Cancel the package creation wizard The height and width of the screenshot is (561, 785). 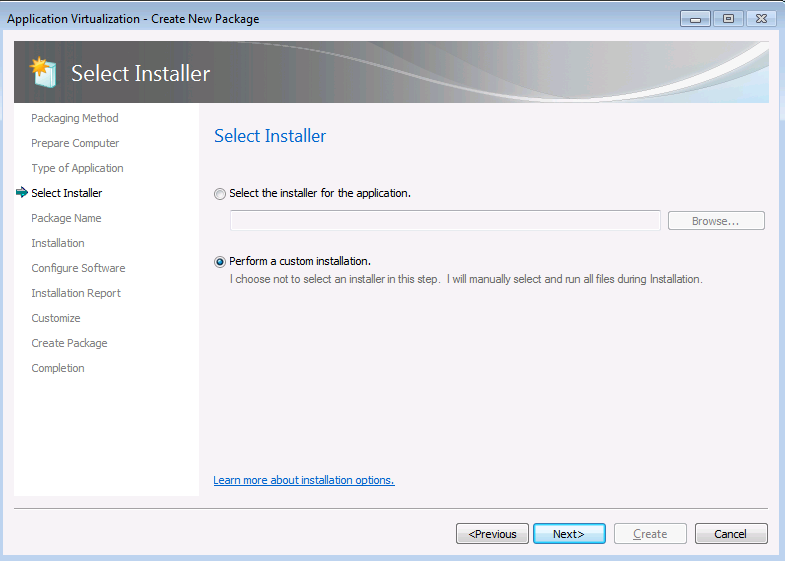[x=731, y=533]
